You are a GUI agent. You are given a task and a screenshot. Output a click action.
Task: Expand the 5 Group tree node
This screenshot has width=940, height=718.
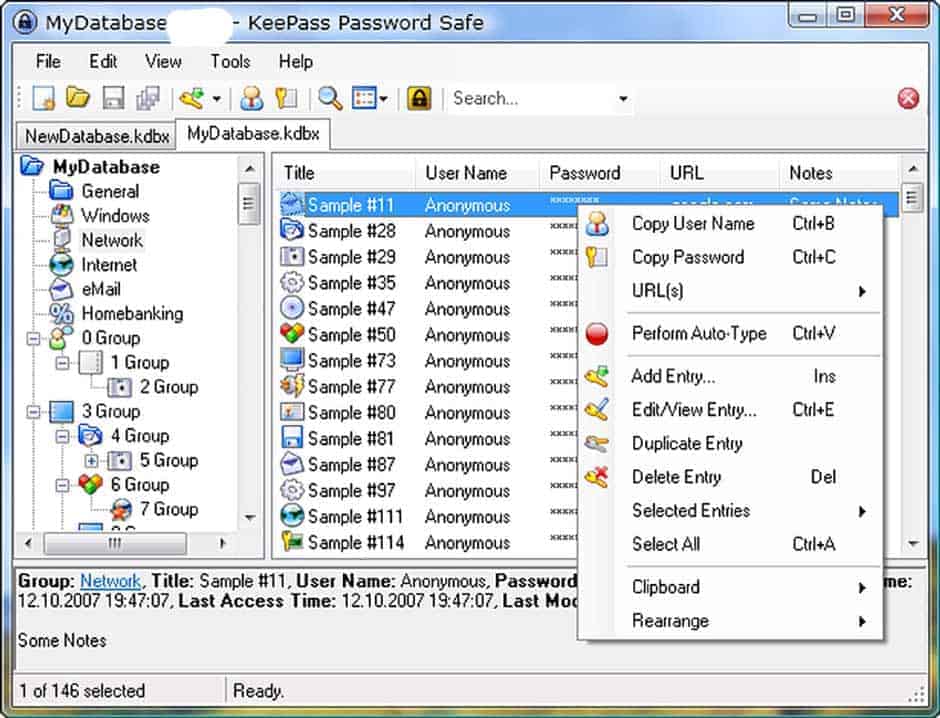click(91, 461)
